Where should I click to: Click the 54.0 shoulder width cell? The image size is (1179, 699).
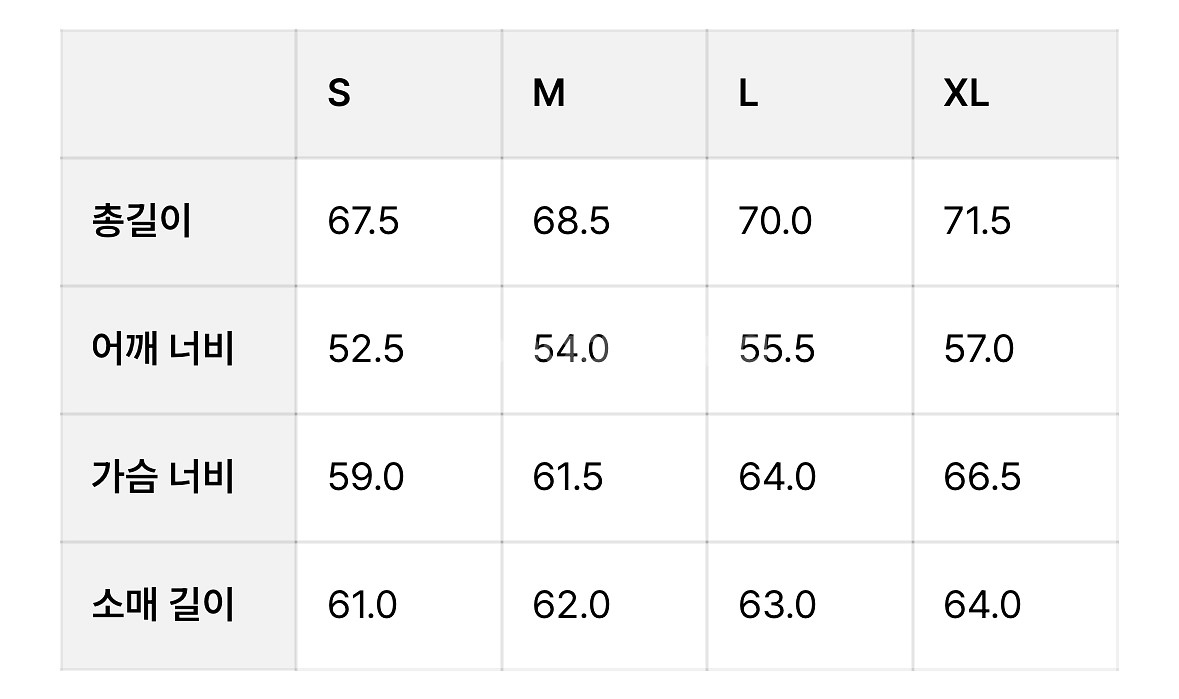pos(571,349)
